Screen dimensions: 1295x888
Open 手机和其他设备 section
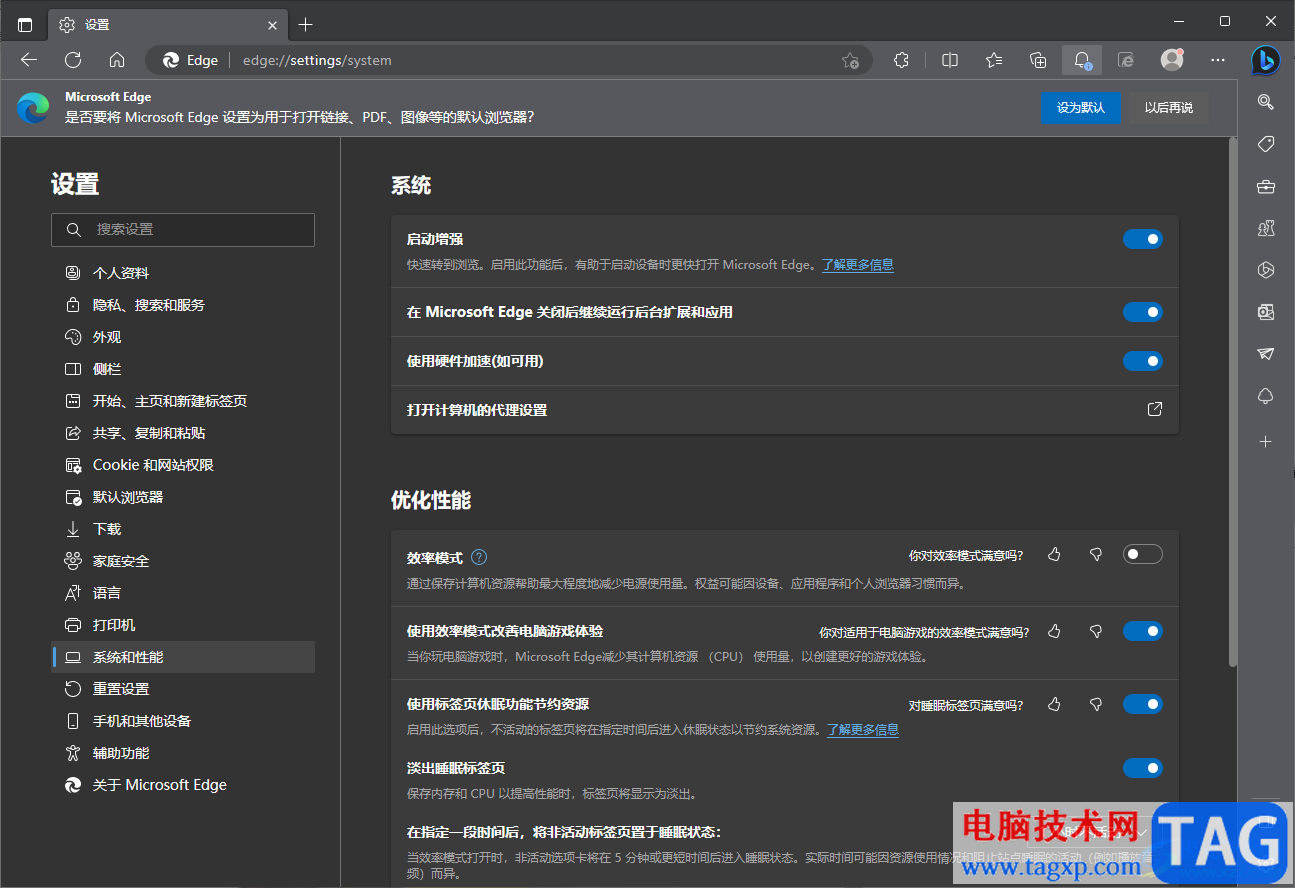(x=183, y=721)
